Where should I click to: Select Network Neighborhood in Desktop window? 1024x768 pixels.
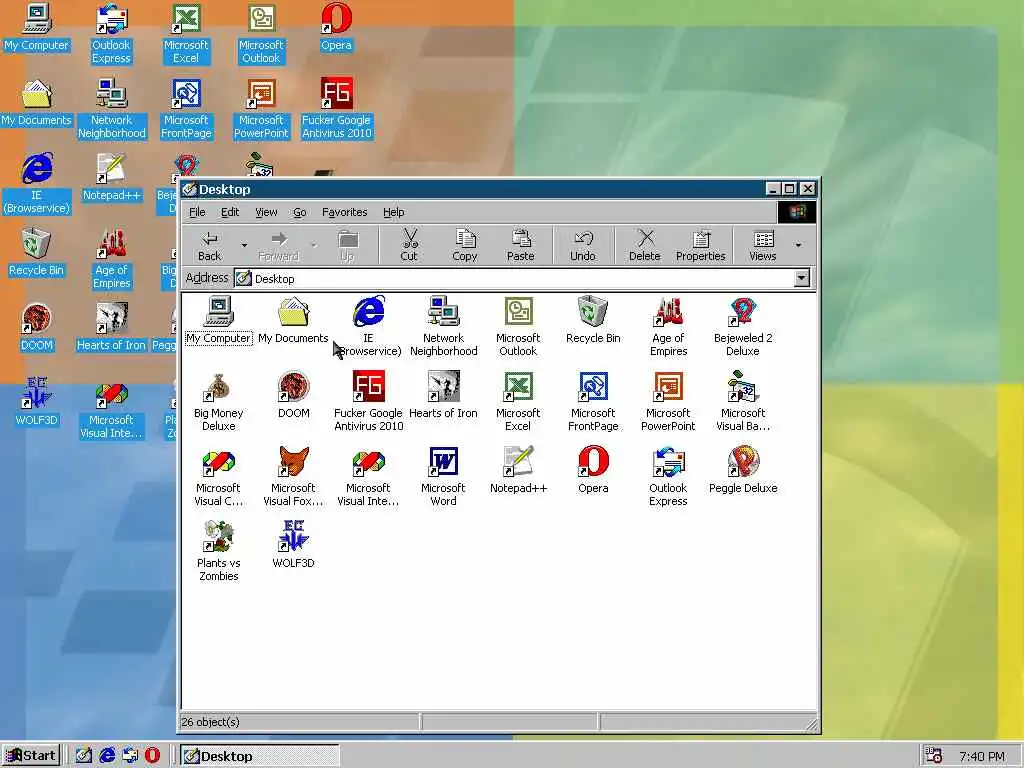tap(443, 327)
